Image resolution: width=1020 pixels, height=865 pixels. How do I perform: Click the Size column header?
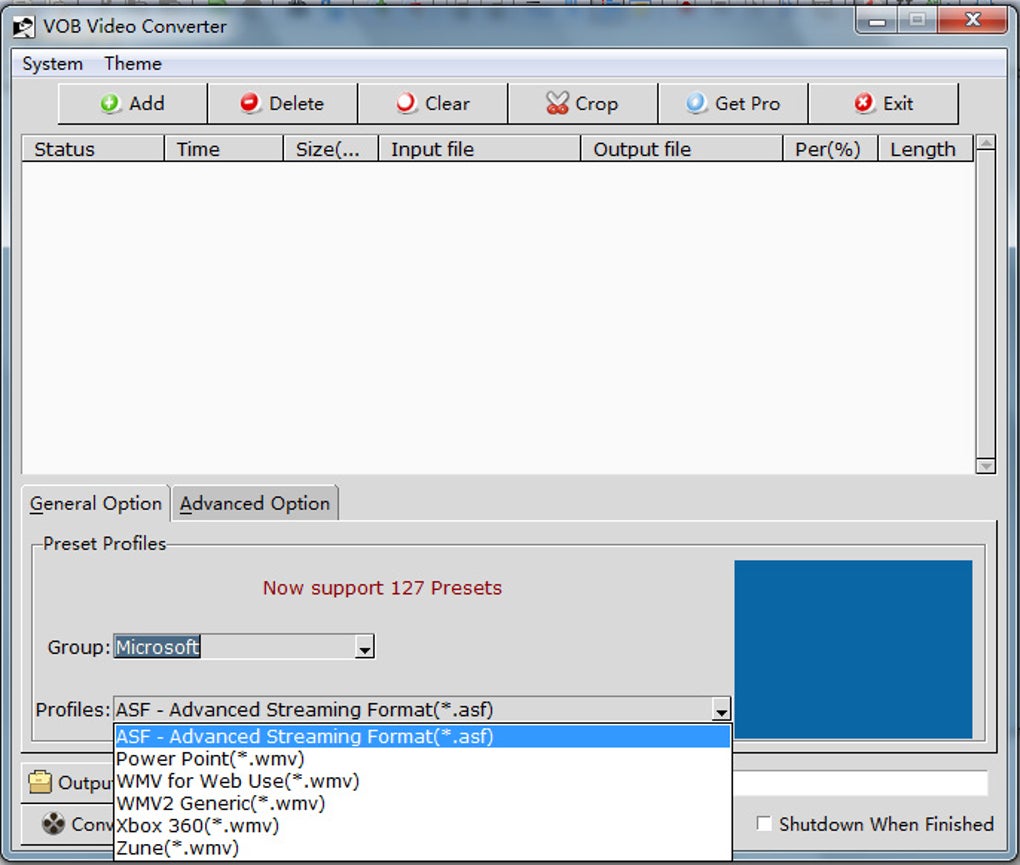(x=331, y=149)
